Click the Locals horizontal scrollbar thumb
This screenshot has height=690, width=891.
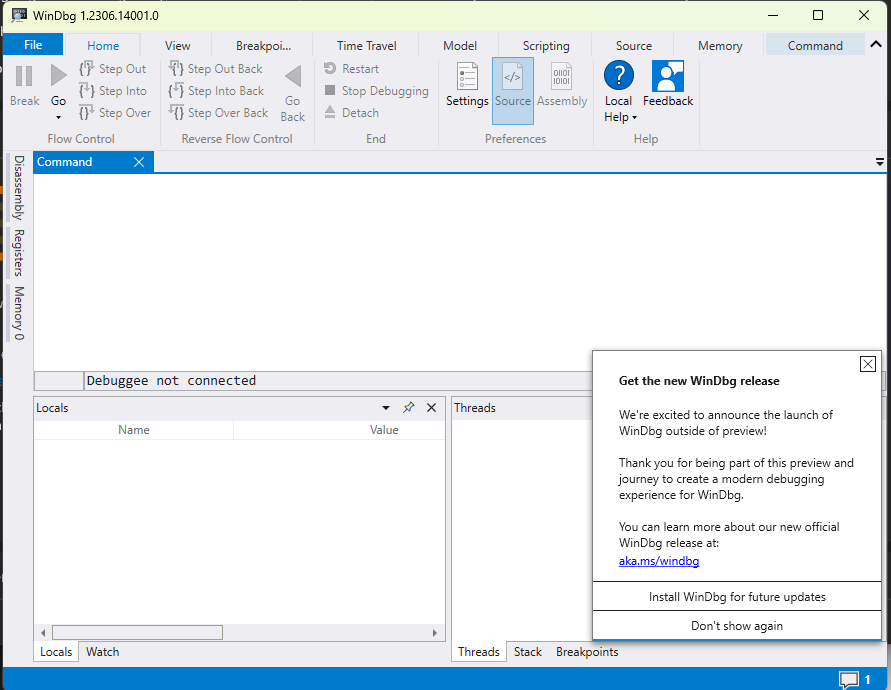pos(138,633)
